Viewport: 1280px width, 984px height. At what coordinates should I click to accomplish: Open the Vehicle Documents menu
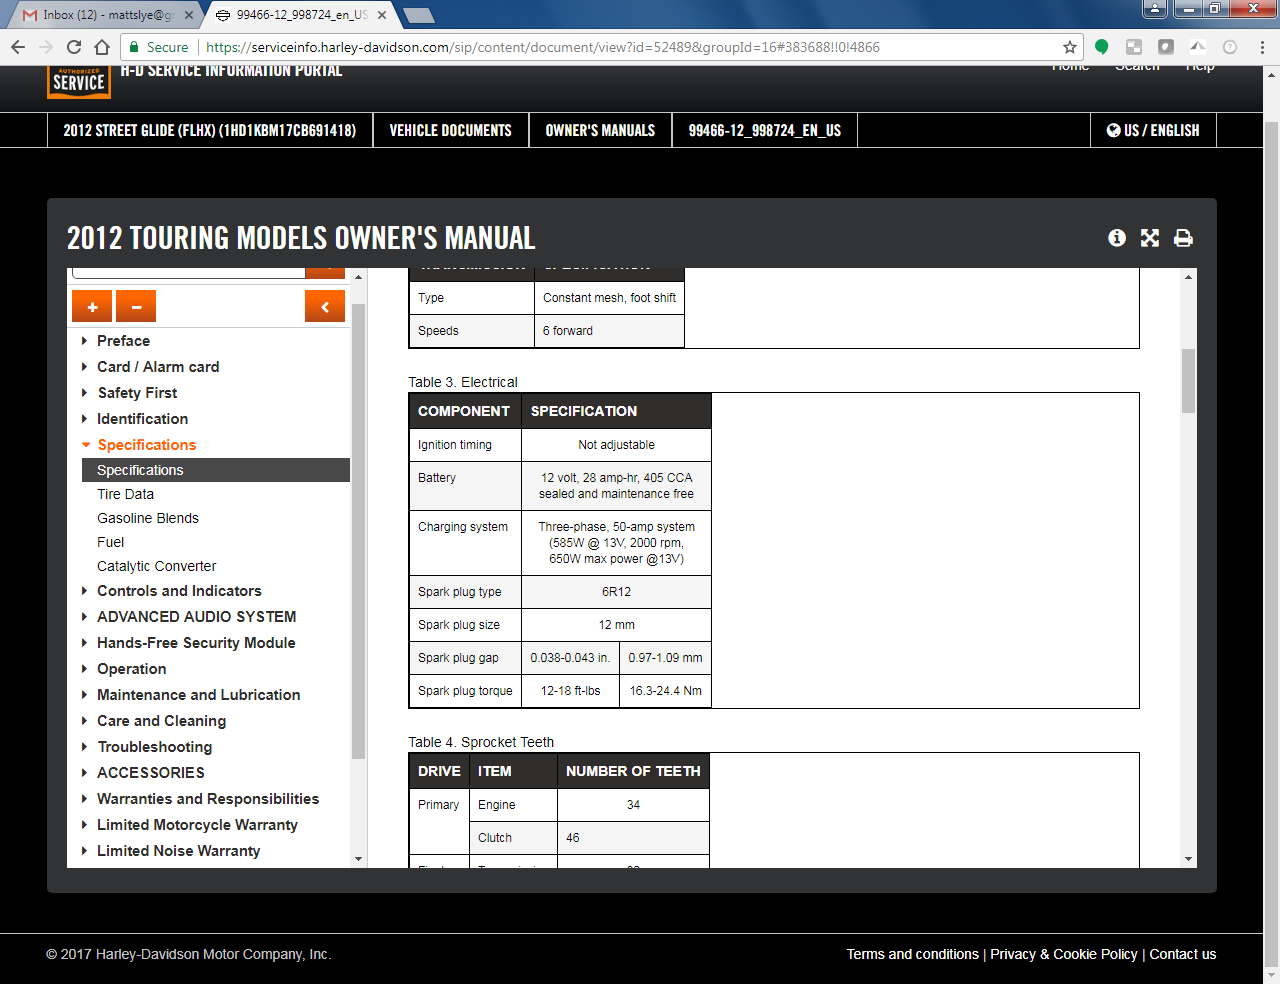[x=450, y=130]
